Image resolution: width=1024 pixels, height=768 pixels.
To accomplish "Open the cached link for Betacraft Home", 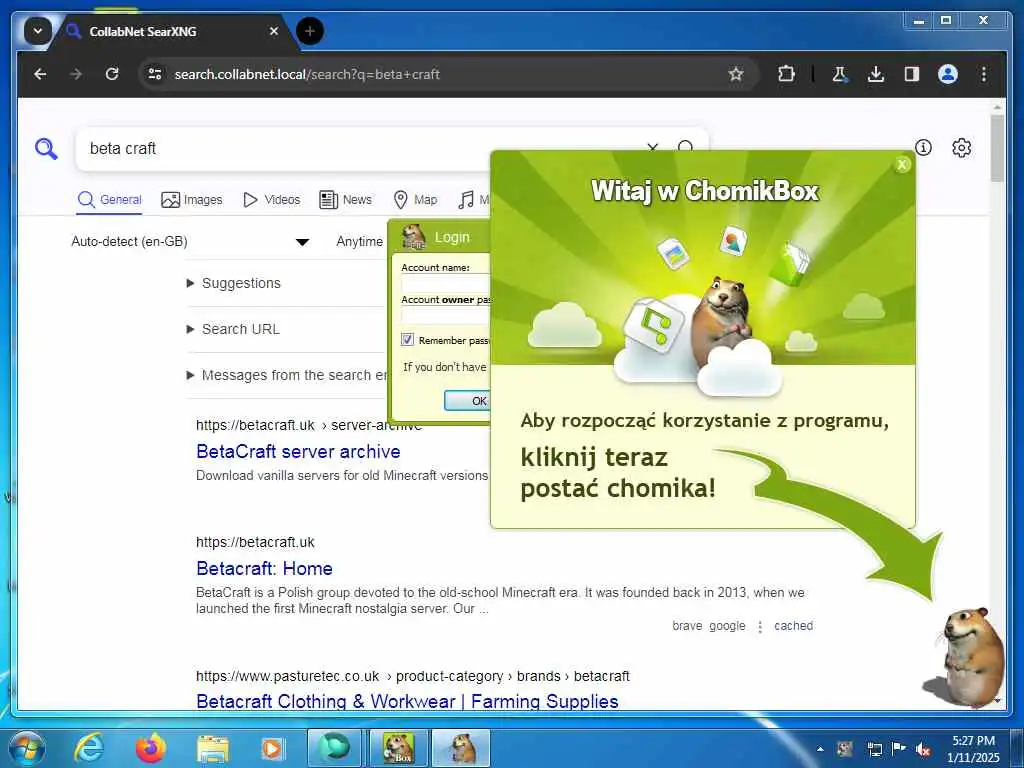I will (x=793, y=626).
